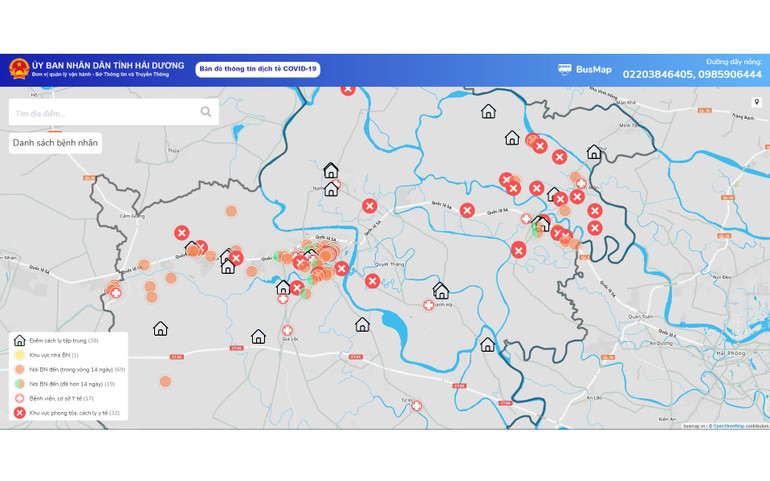
Task: Click the hotline number 02203846405
Action: [656, 75]
